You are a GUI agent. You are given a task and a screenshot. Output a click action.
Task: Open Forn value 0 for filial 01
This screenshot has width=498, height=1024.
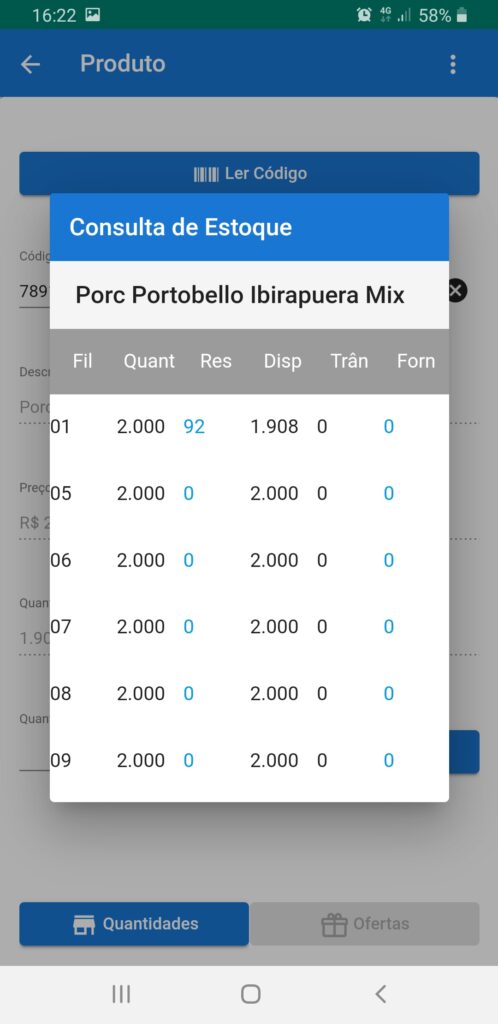tap(388, 427)
